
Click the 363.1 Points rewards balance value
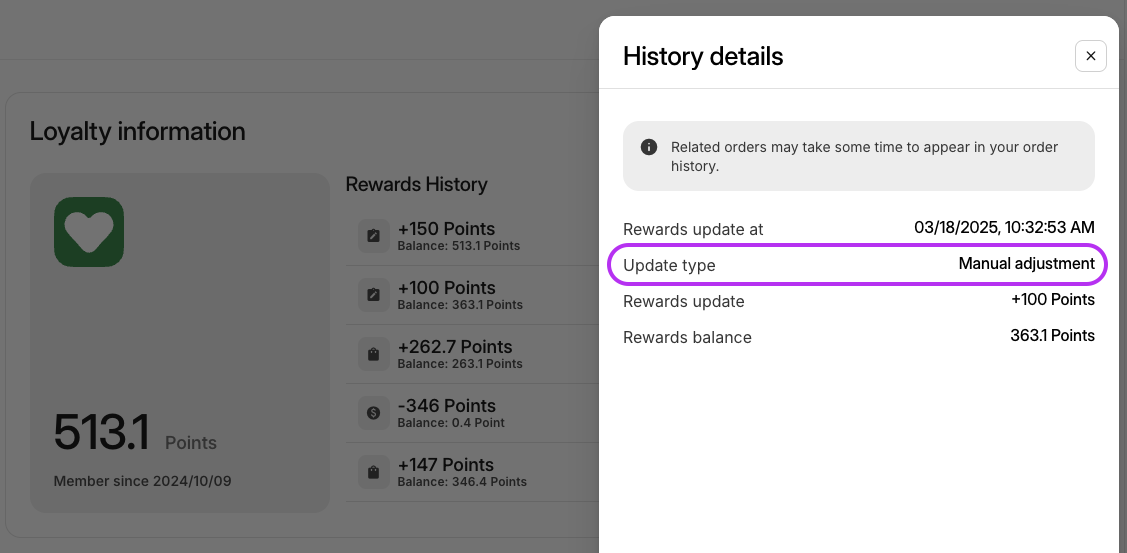point(1052,336)
